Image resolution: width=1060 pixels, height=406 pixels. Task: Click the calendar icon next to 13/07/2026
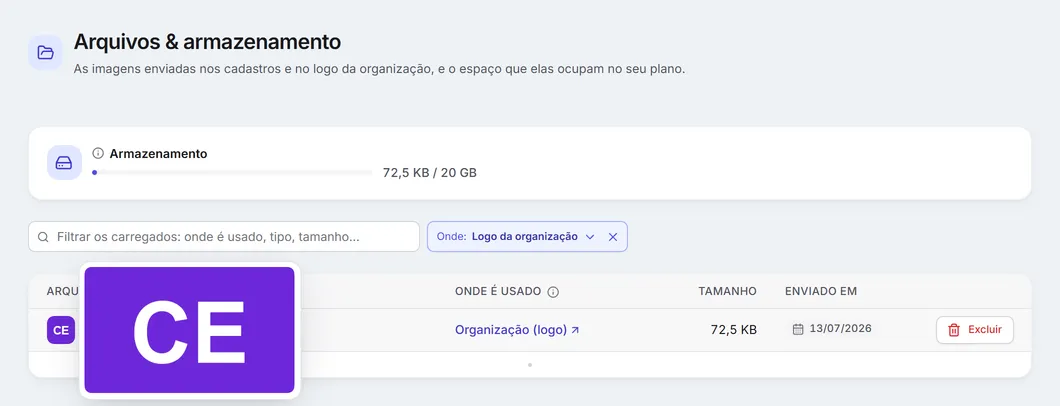[x=798, y=329]
